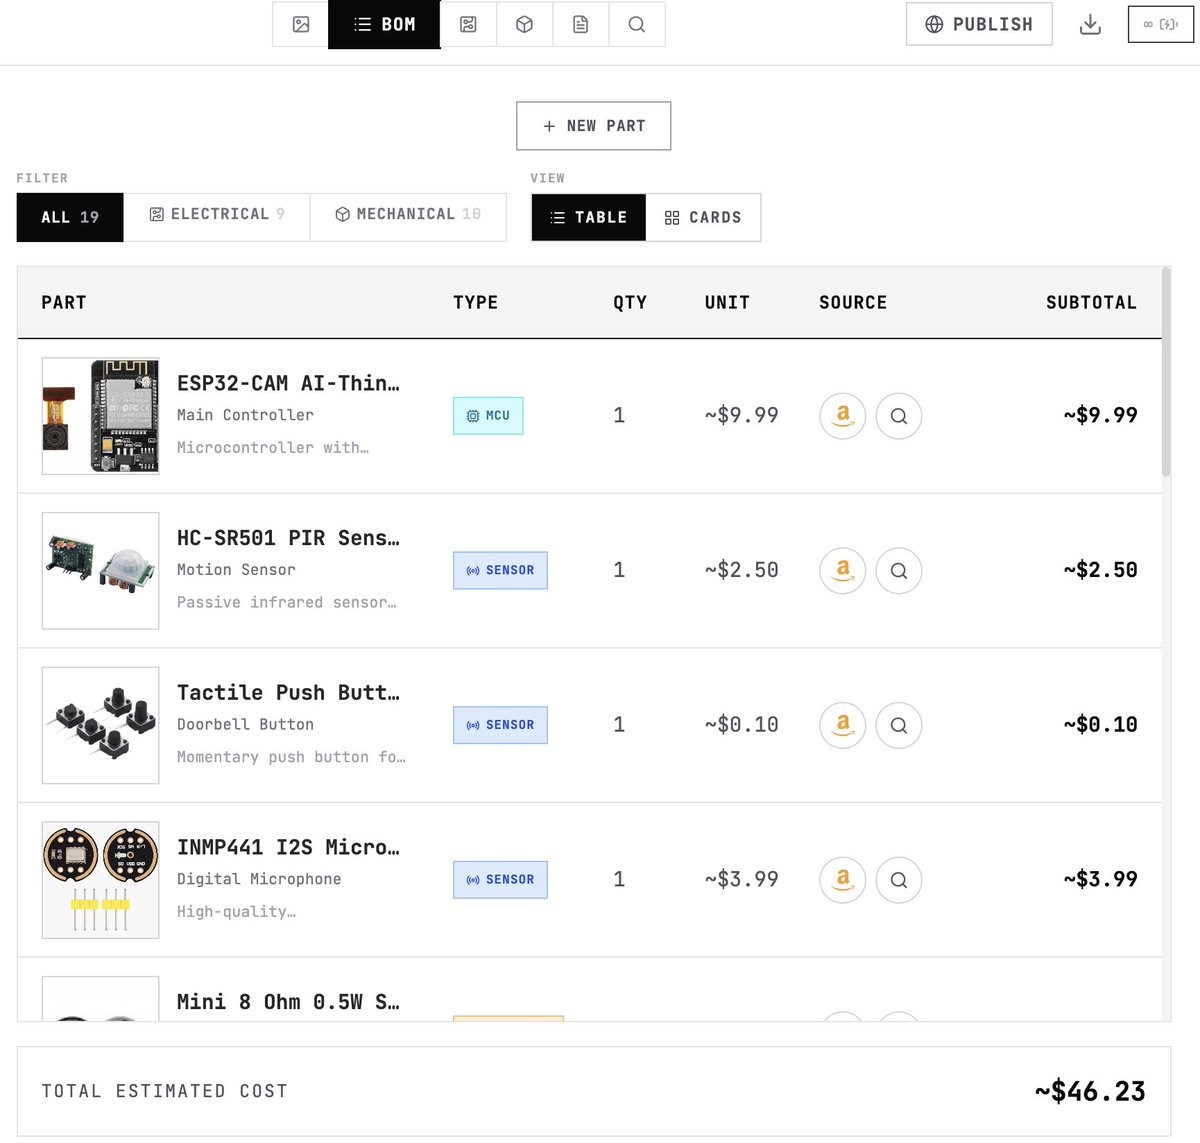Click the Doorbell Button subtitle
Viewport: 1200px width, 1143px height.
(x=245, y=725)
